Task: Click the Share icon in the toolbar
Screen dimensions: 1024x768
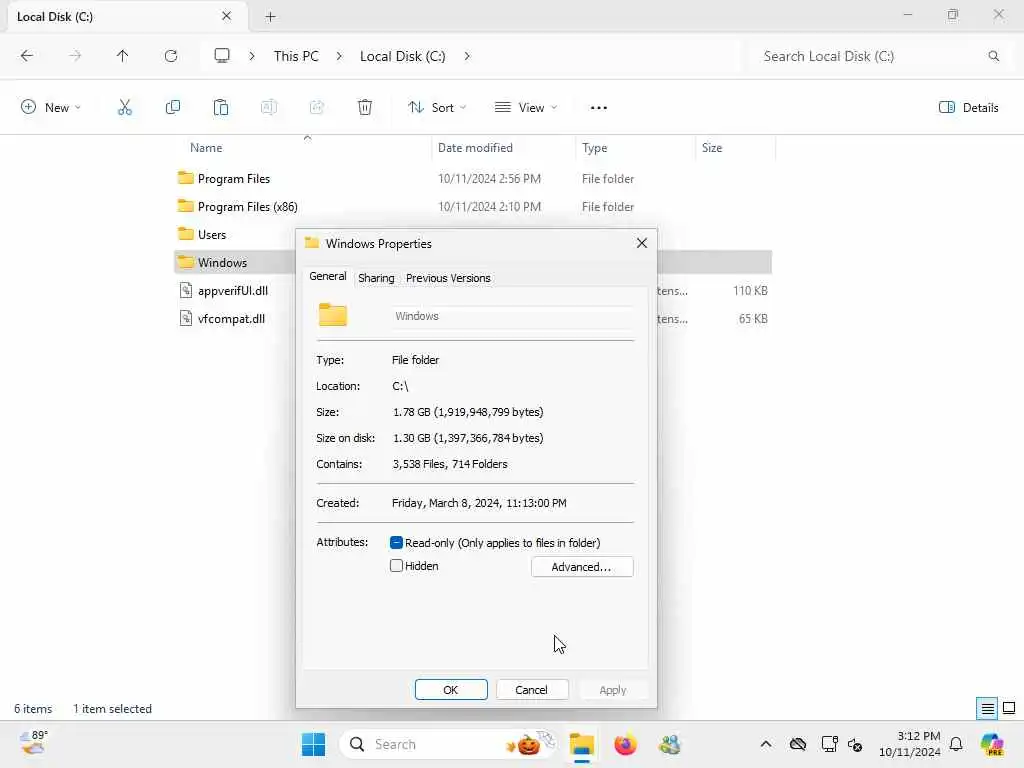Action: 317,107
